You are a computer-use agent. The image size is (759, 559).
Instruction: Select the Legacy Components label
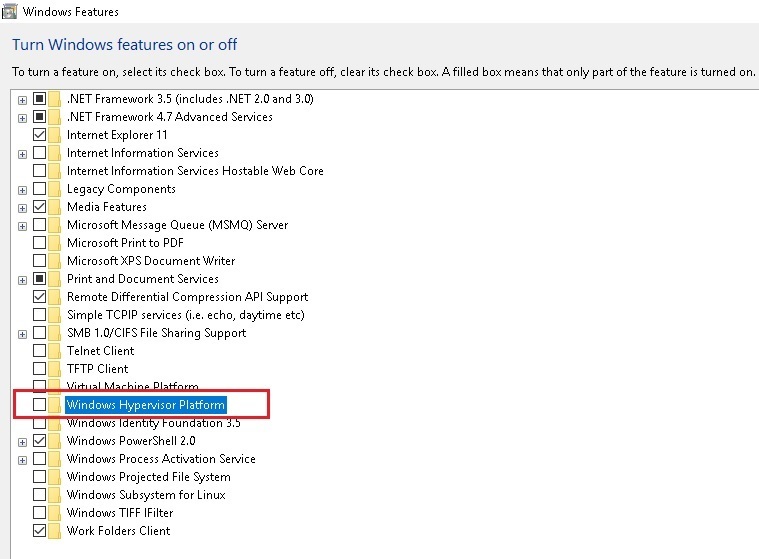click(x=121, y=189)
